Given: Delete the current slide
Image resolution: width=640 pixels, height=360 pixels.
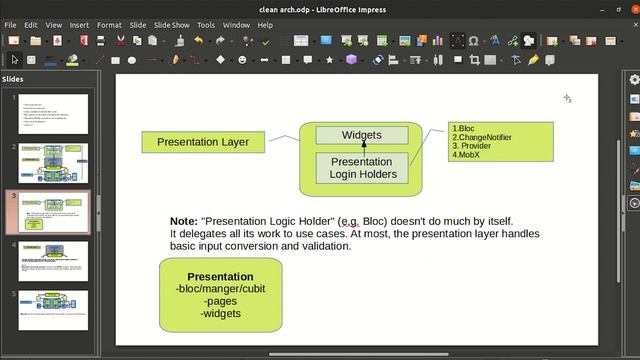Looking at the screenshot, I should 591,40.
